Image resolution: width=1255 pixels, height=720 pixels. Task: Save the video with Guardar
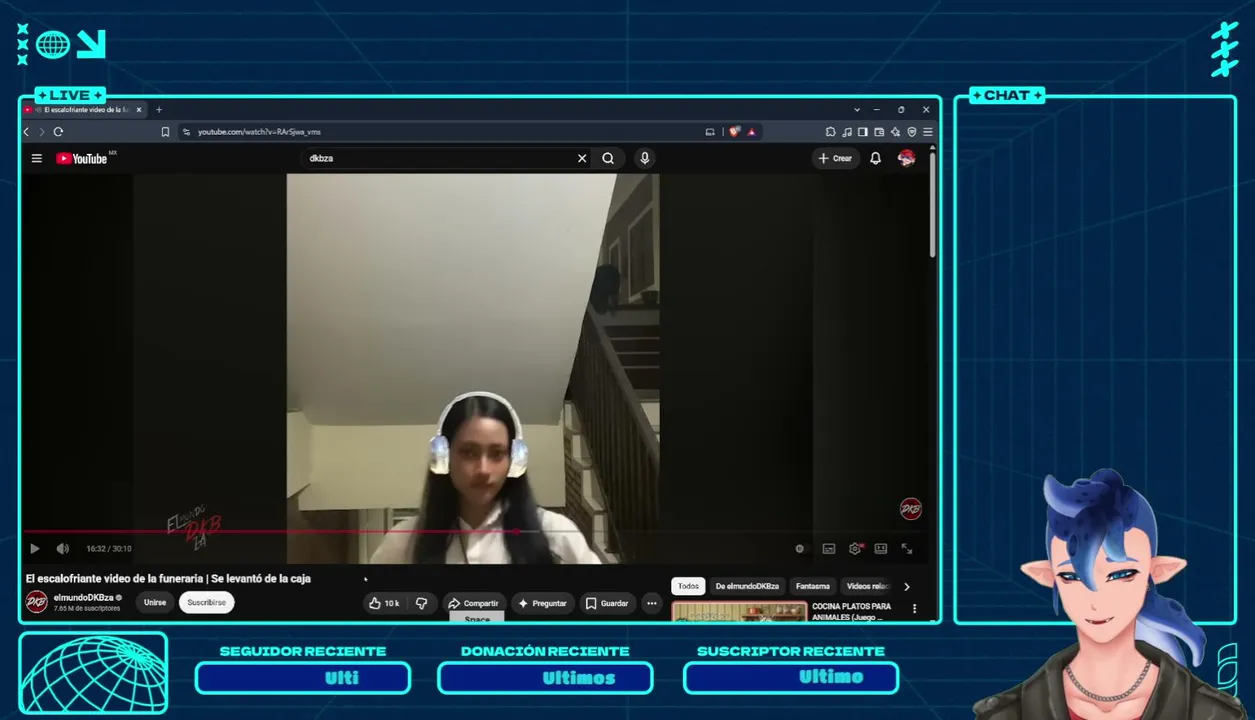(x=607, y=603)
